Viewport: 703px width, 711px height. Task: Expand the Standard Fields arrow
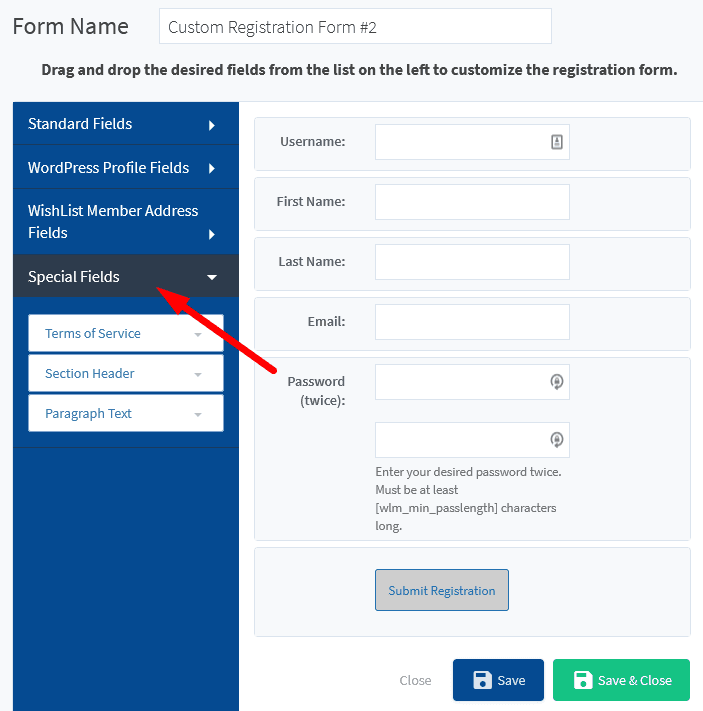coord(212,125)
